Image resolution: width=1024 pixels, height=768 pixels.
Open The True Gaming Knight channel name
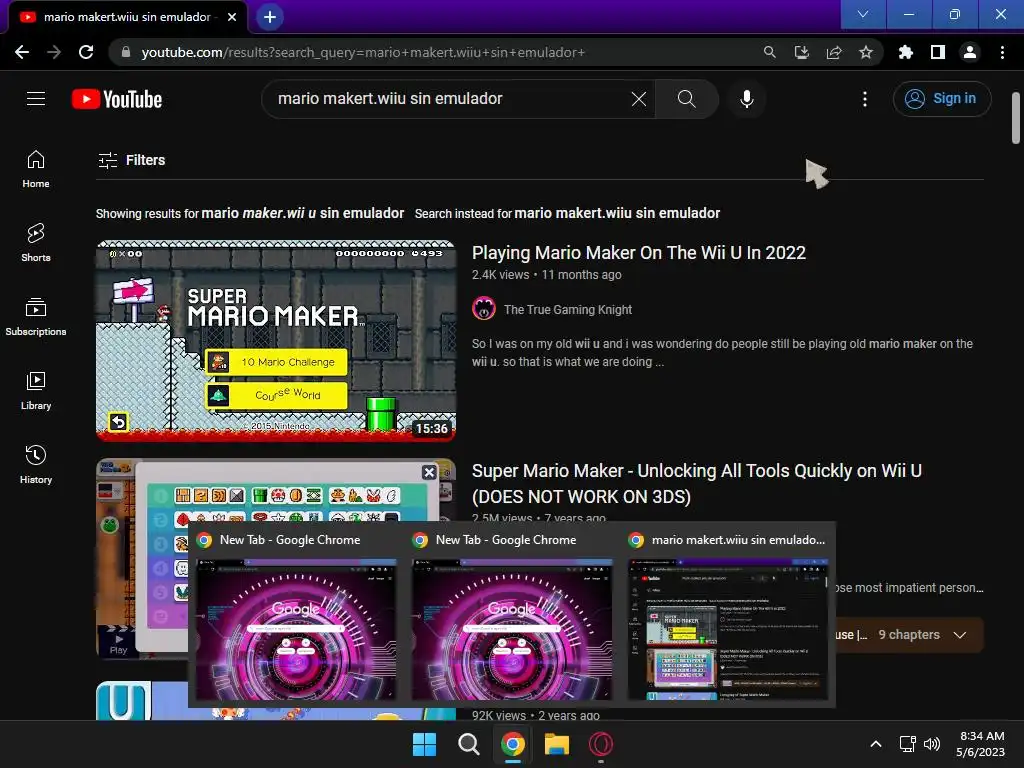(568, 310)
